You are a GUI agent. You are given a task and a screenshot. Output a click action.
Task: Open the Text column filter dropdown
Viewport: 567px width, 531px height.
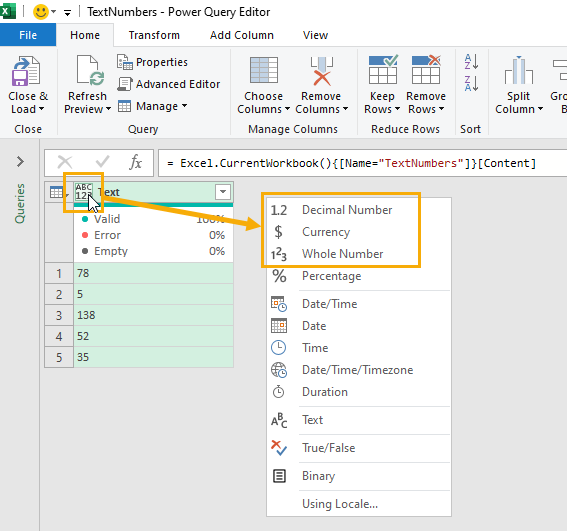(x=223, y=192)
